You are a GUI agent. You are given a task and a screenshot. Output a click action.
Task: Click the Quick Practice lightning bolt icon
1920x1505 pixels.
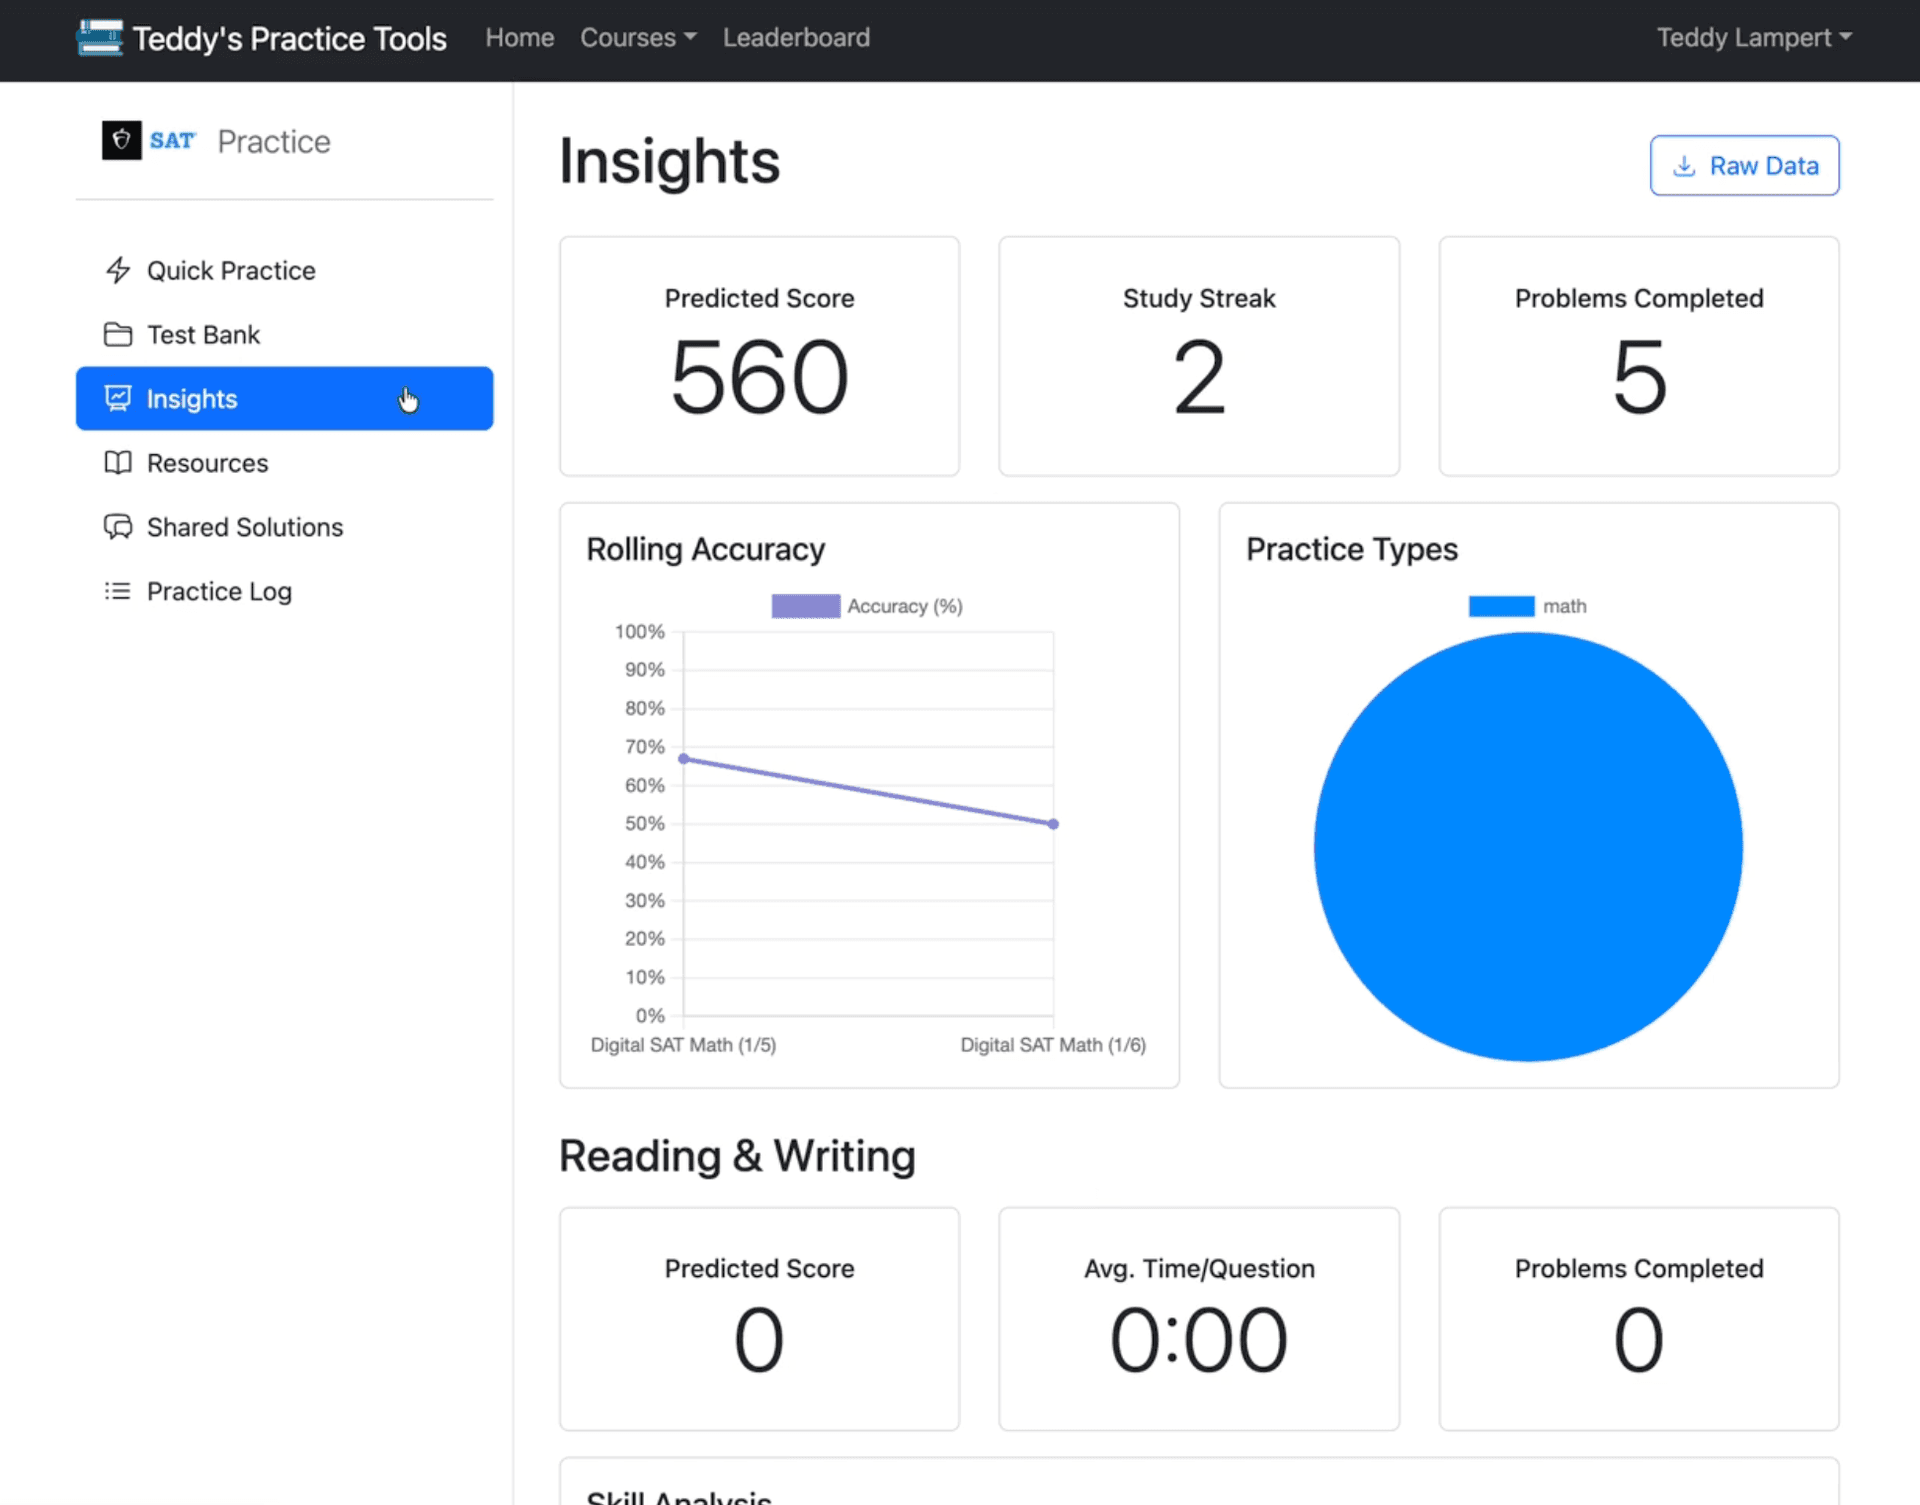tap(118, 270)
